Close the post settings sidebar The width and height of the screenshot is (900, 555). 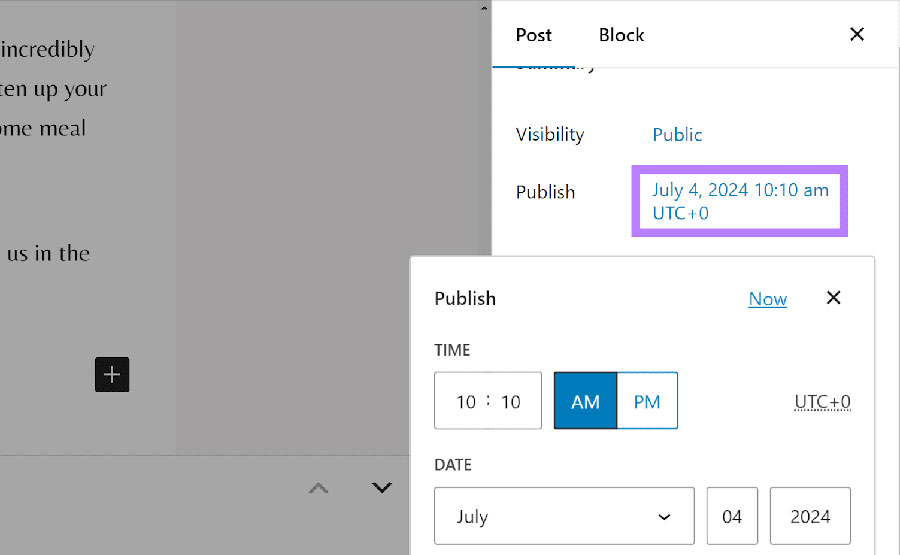coord(856,34)
